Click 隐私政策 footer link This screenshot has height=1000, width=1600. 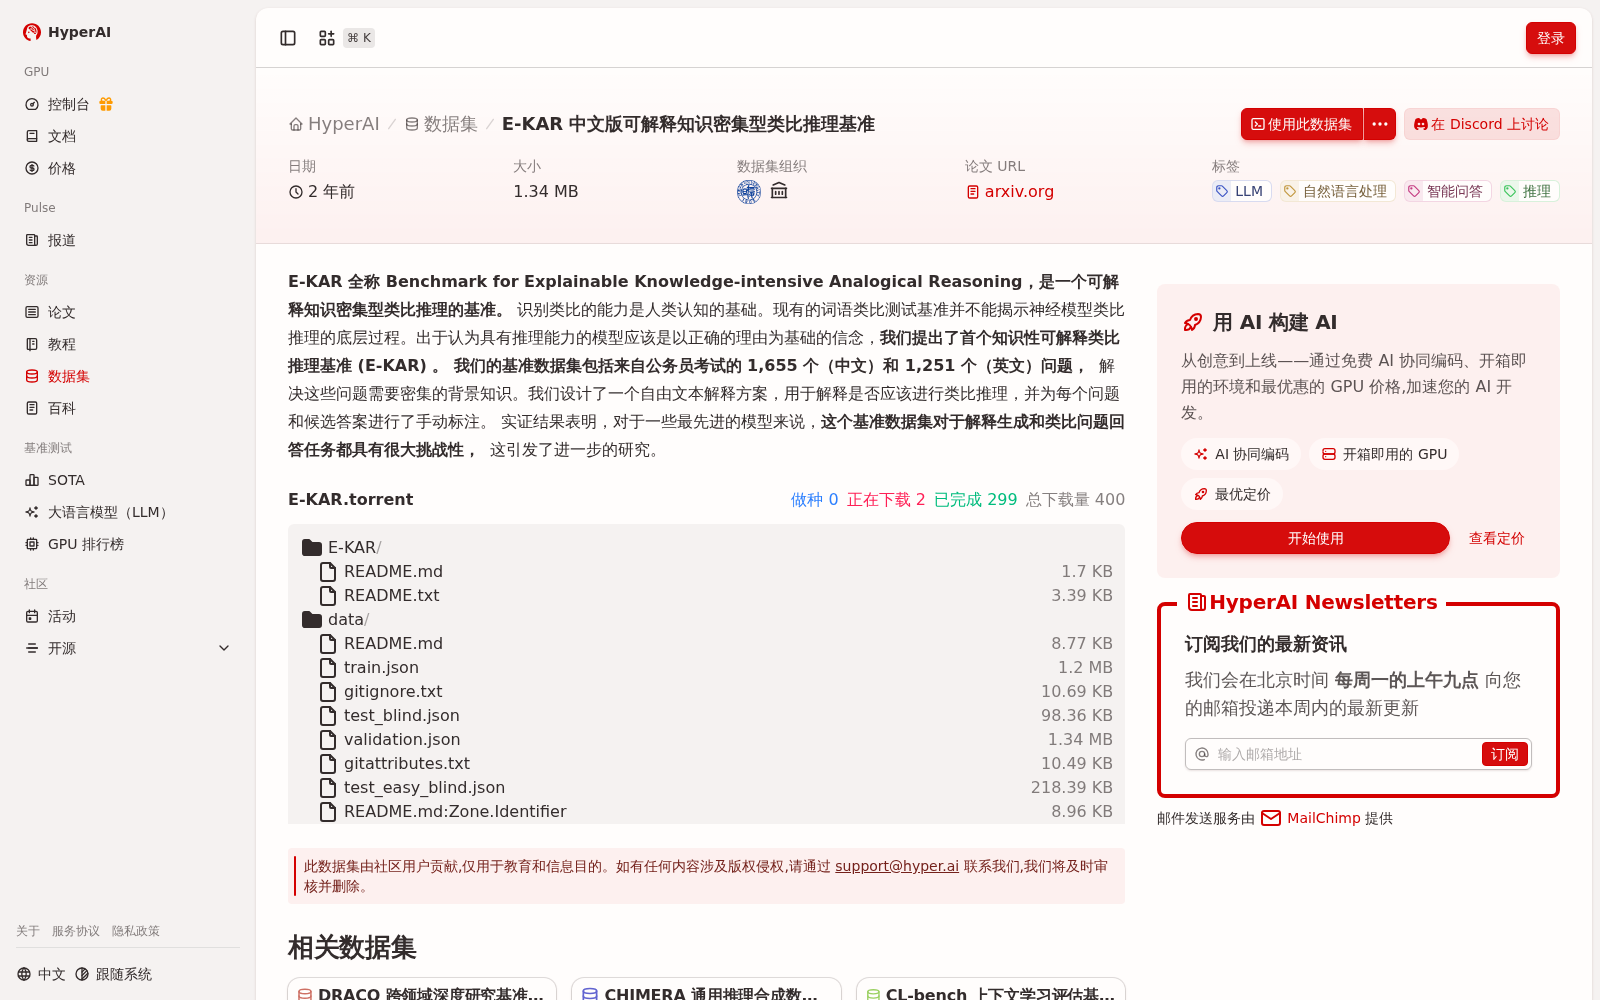tap(136, 931)
